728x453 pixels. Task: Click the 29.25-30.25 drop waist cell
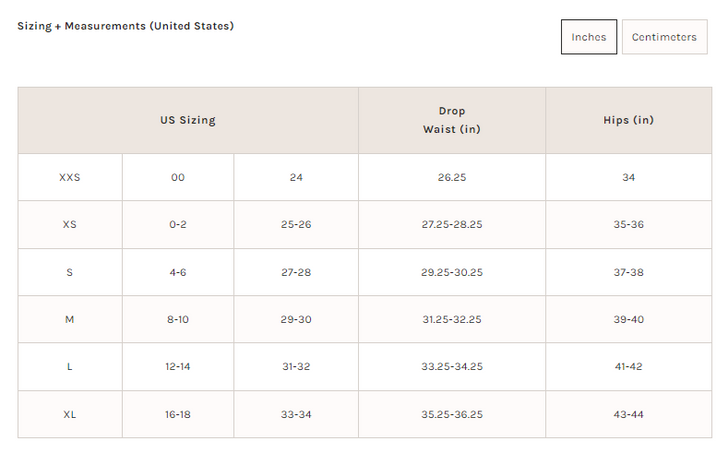pyautogui.click(x=452, y=272)
